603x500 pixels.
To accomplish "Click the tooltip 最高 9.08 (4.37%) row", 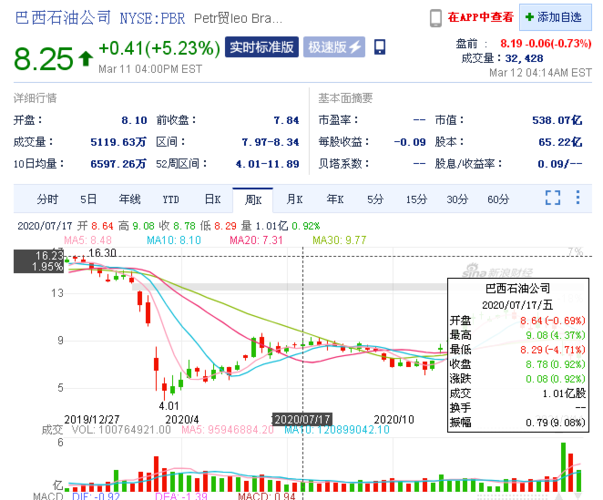I will point(518,335).
